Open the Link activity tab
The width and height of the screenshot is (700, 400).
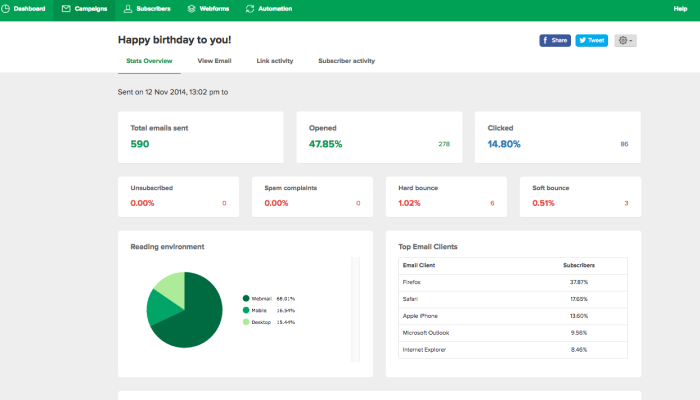coord(275,61)
